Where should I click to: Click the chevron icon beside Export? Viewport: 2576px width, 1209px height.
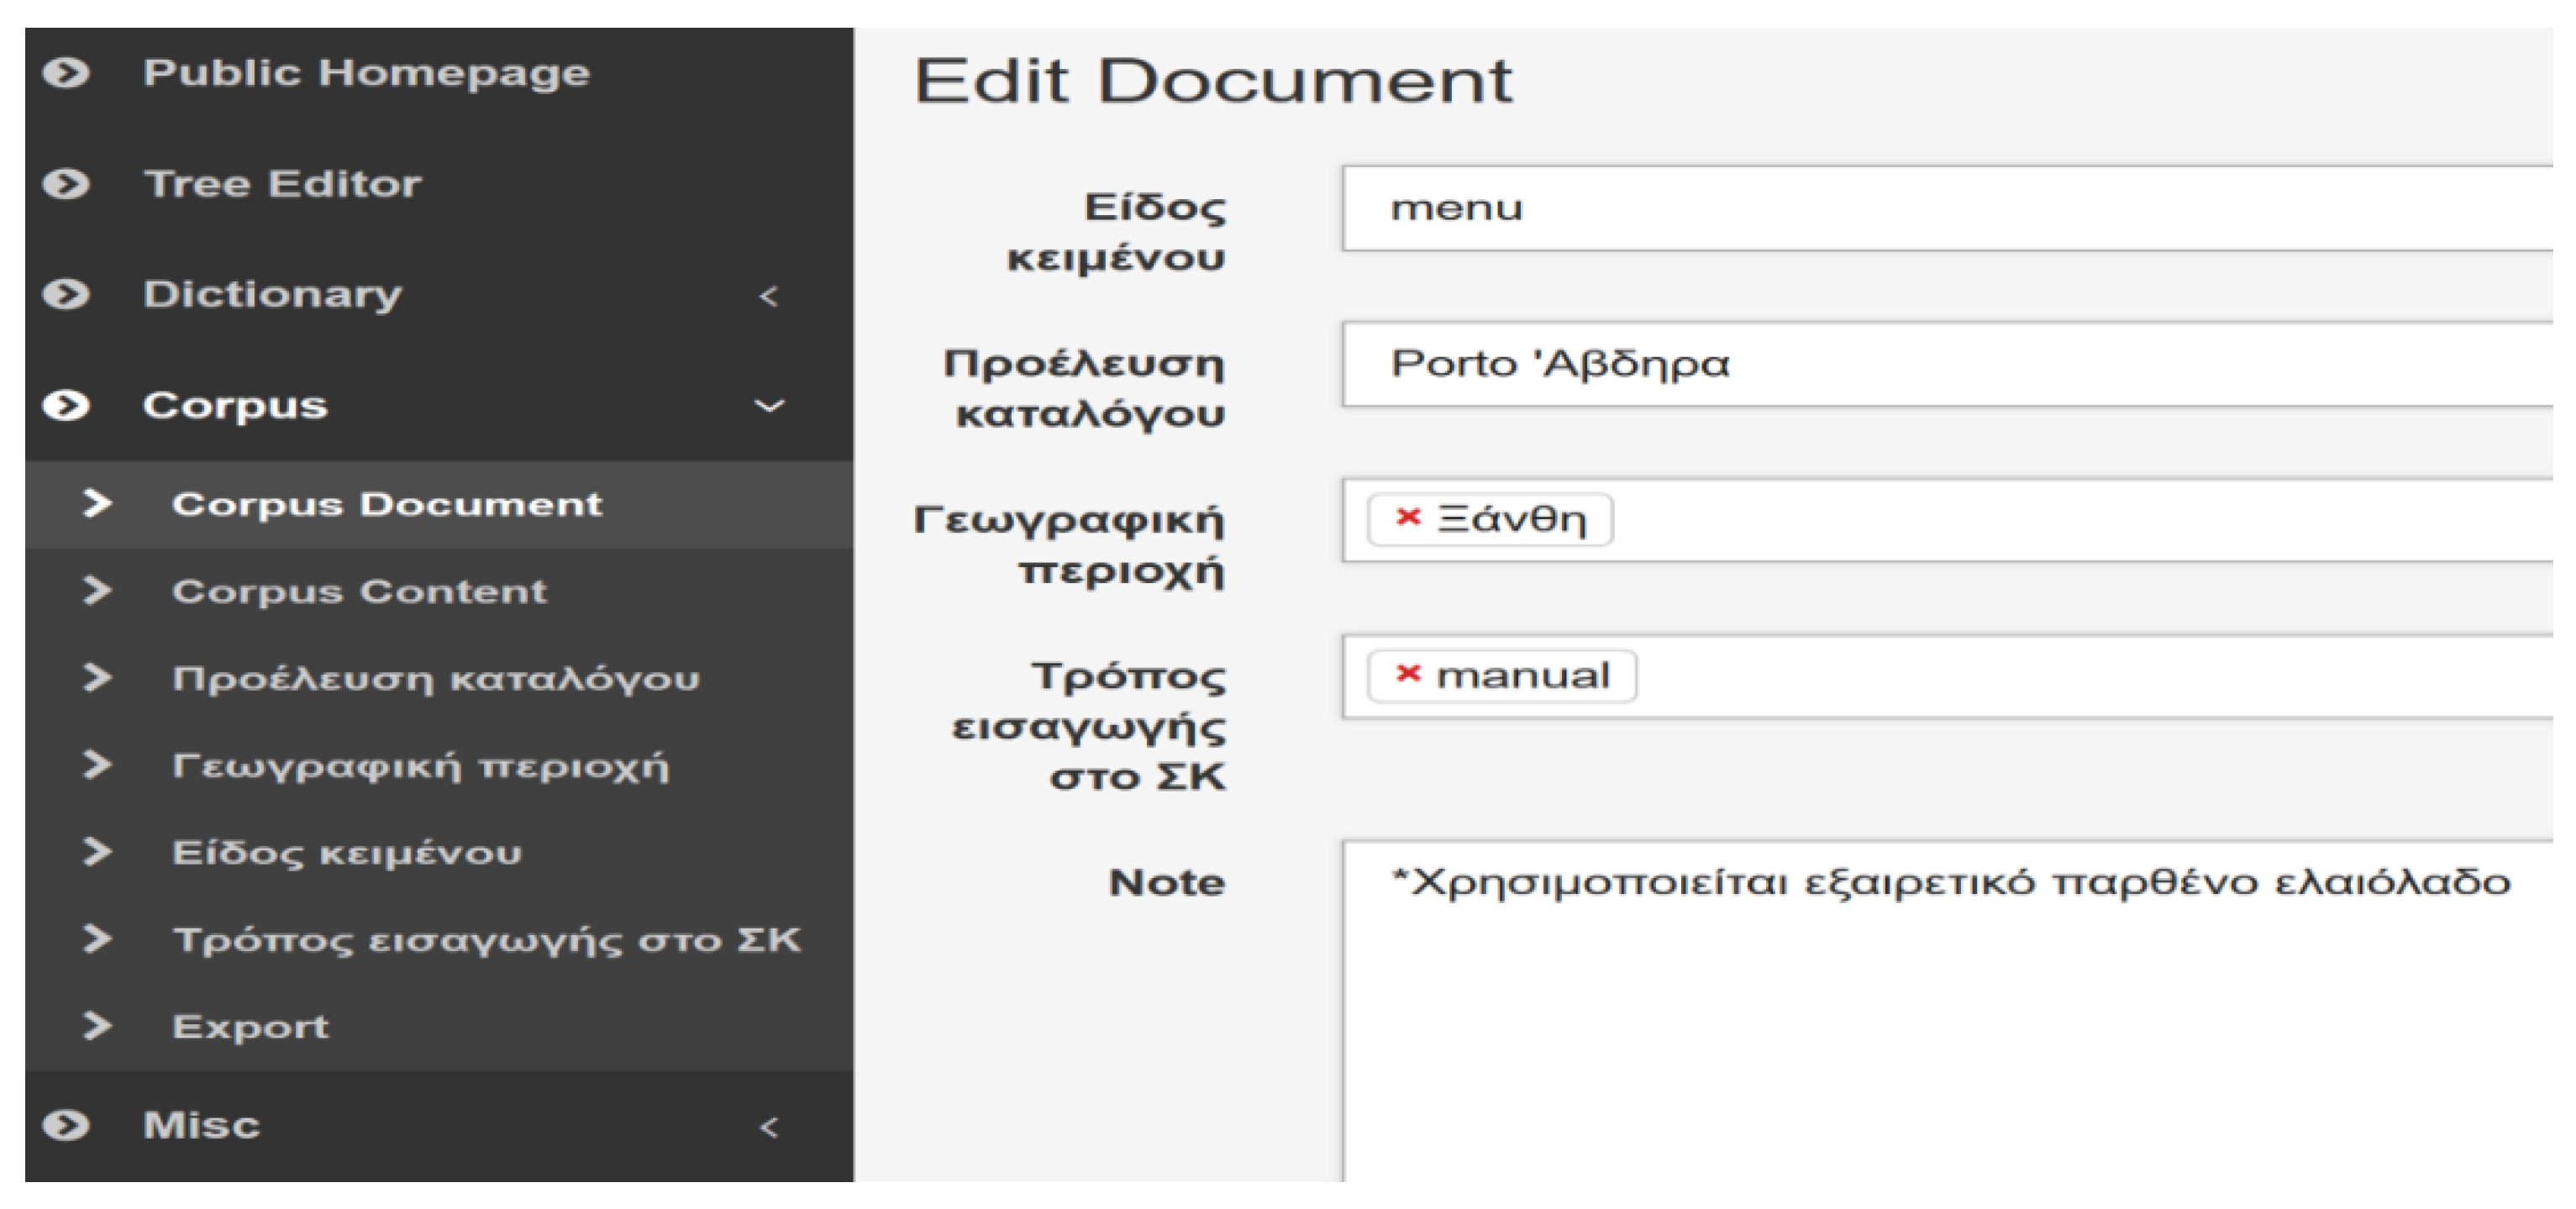point(97,1026)
